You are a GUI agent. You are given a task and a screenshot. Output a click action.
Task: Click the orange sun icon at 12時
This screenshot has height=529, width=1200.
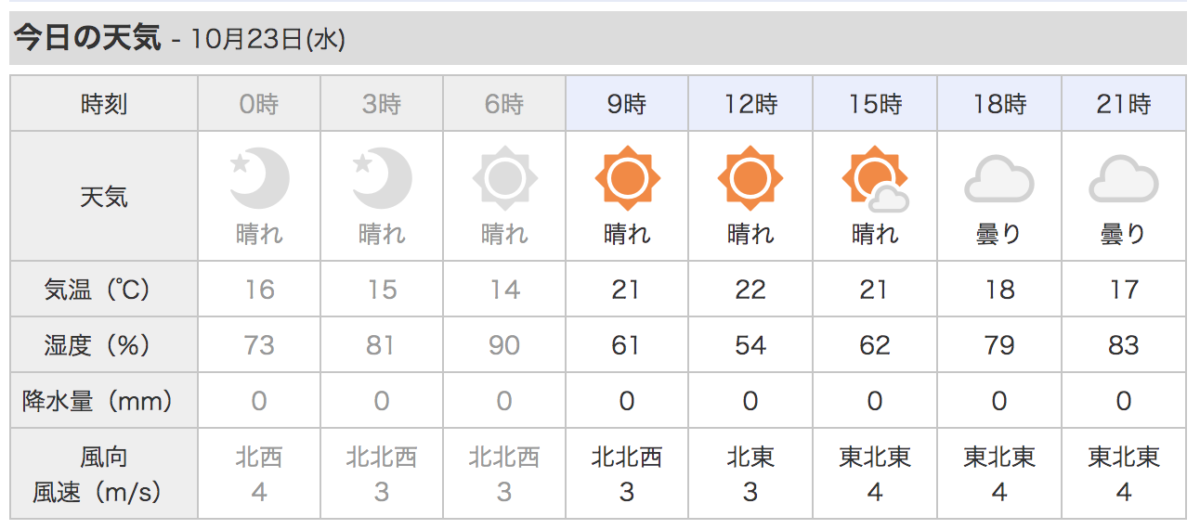(751, 180)
